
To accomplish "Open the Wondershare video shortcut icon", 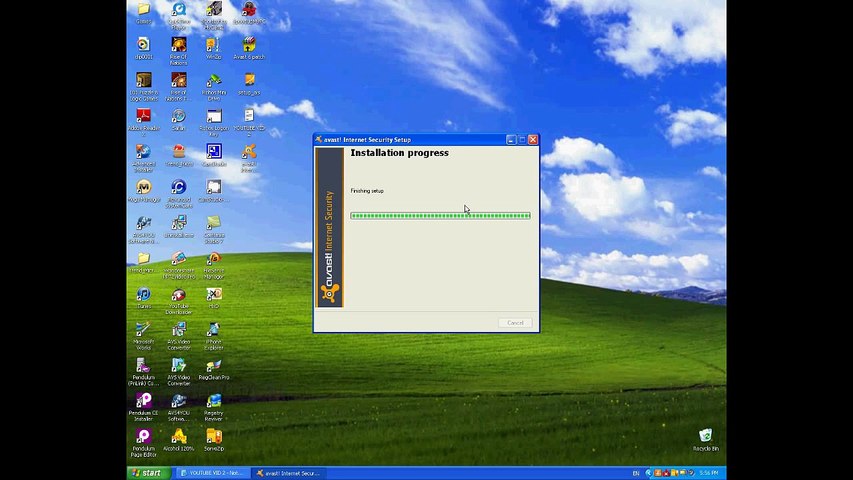I will point(178,264).
